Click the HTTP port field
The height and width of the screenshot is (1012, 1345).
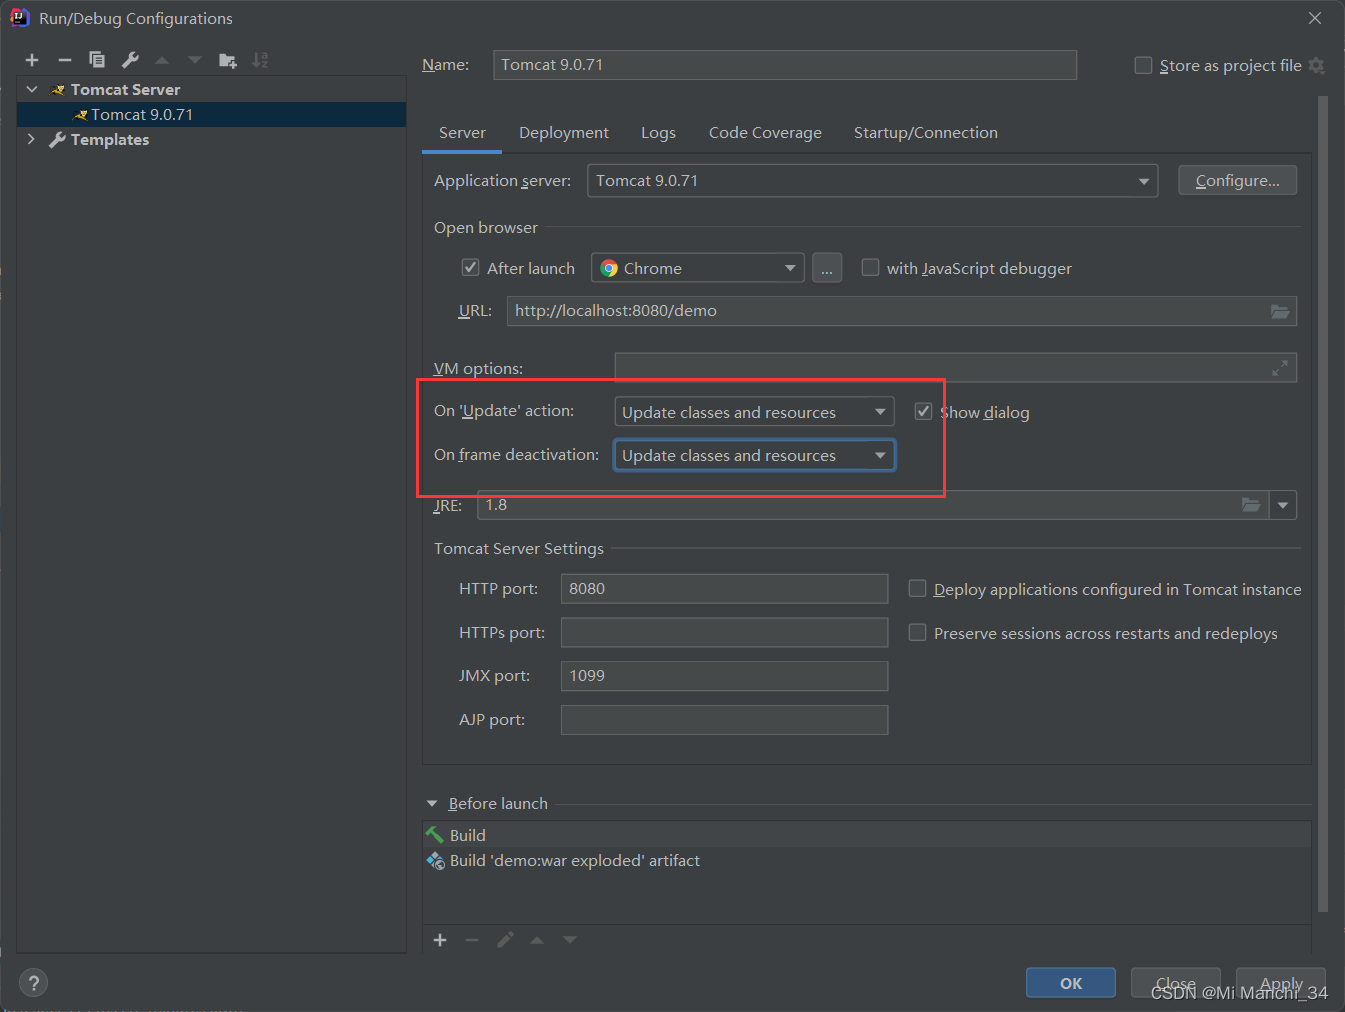click(725, 589)
